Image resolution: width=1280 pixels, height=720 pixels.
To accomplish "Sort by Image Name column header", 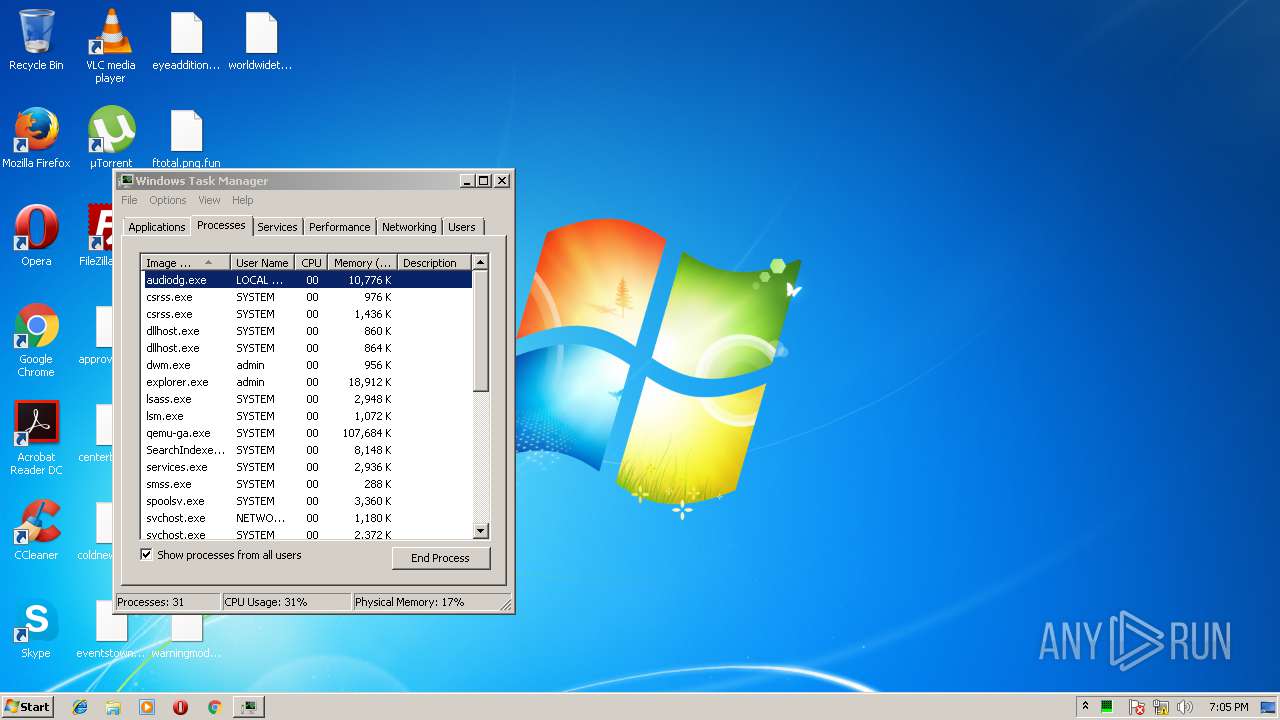I will pos(185,263).
